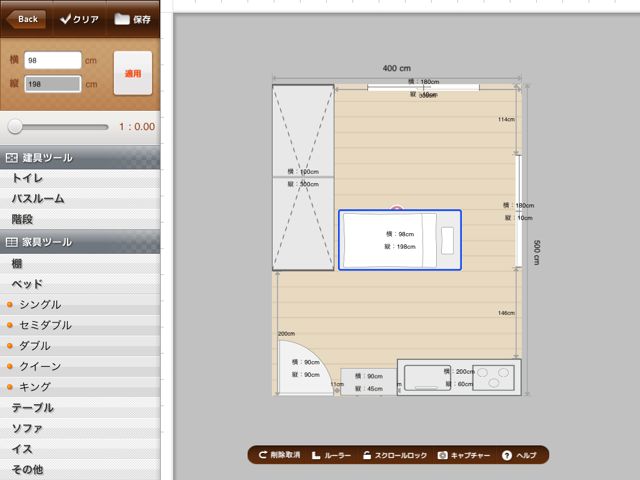Click the 114cm dimension label
The height and width of the screenshot is (480, 640).
[x=506, y=119]
